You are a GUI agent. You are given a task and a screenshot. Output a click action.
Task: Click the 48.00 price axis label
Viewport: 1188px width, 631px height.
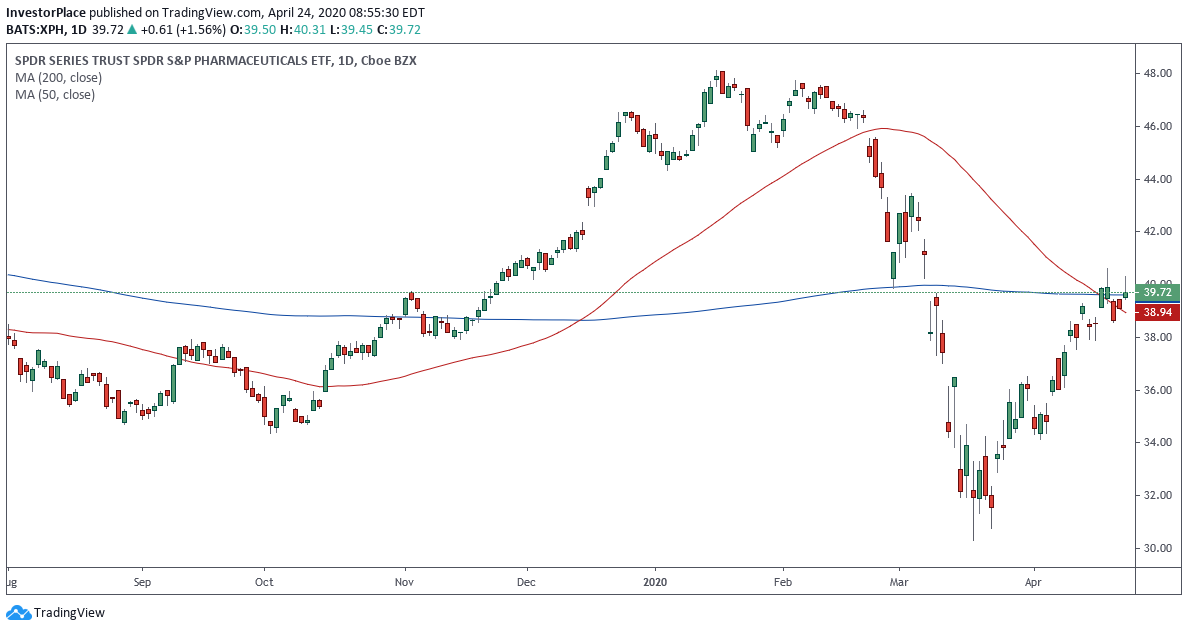point(1158,74)
